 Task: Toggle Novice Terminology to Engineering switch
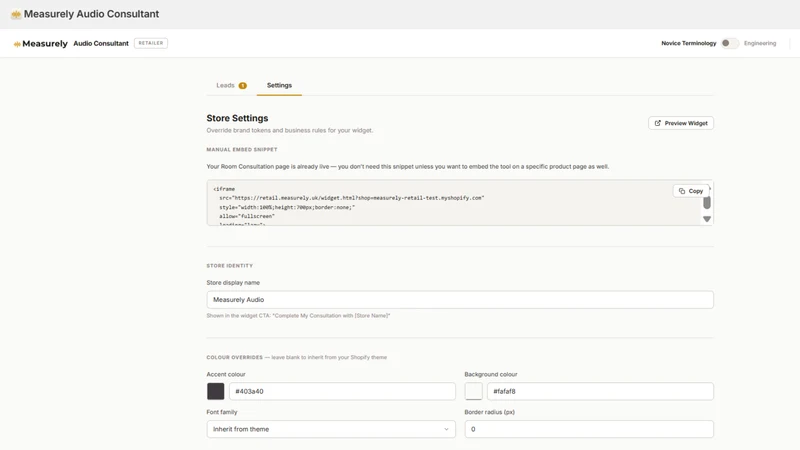pos(729,43)
